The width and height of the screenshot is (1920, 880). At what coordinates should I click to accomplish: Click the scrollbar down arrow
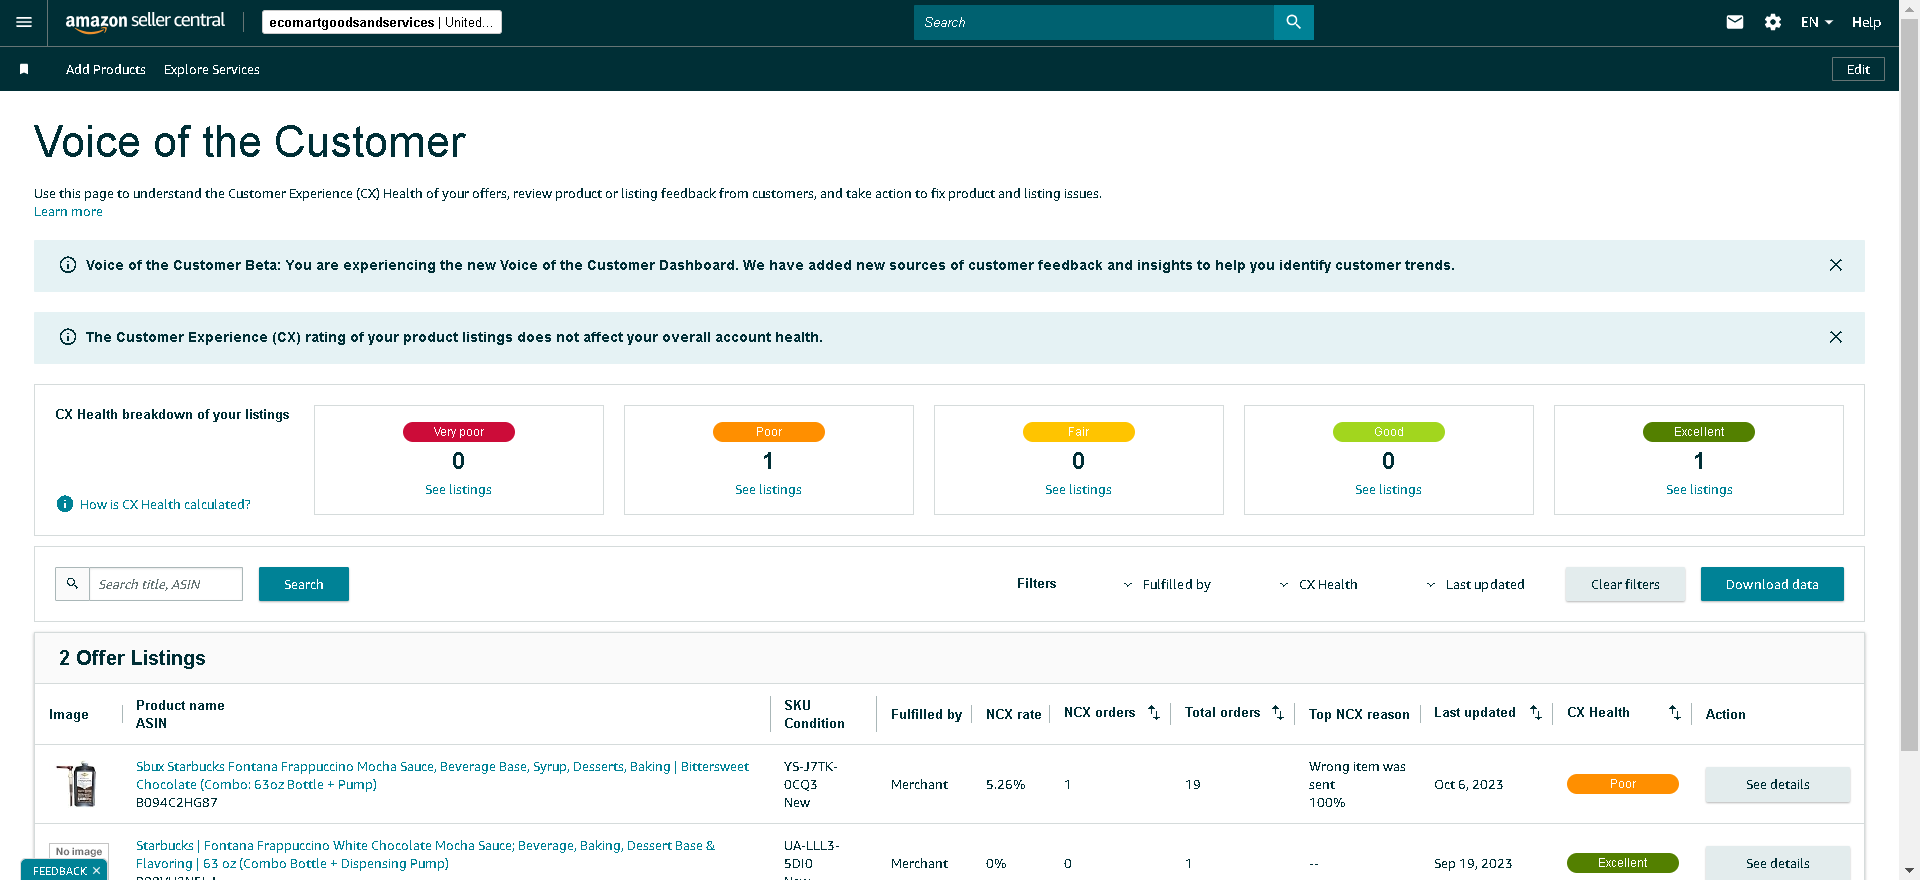tap(1909, 871)
